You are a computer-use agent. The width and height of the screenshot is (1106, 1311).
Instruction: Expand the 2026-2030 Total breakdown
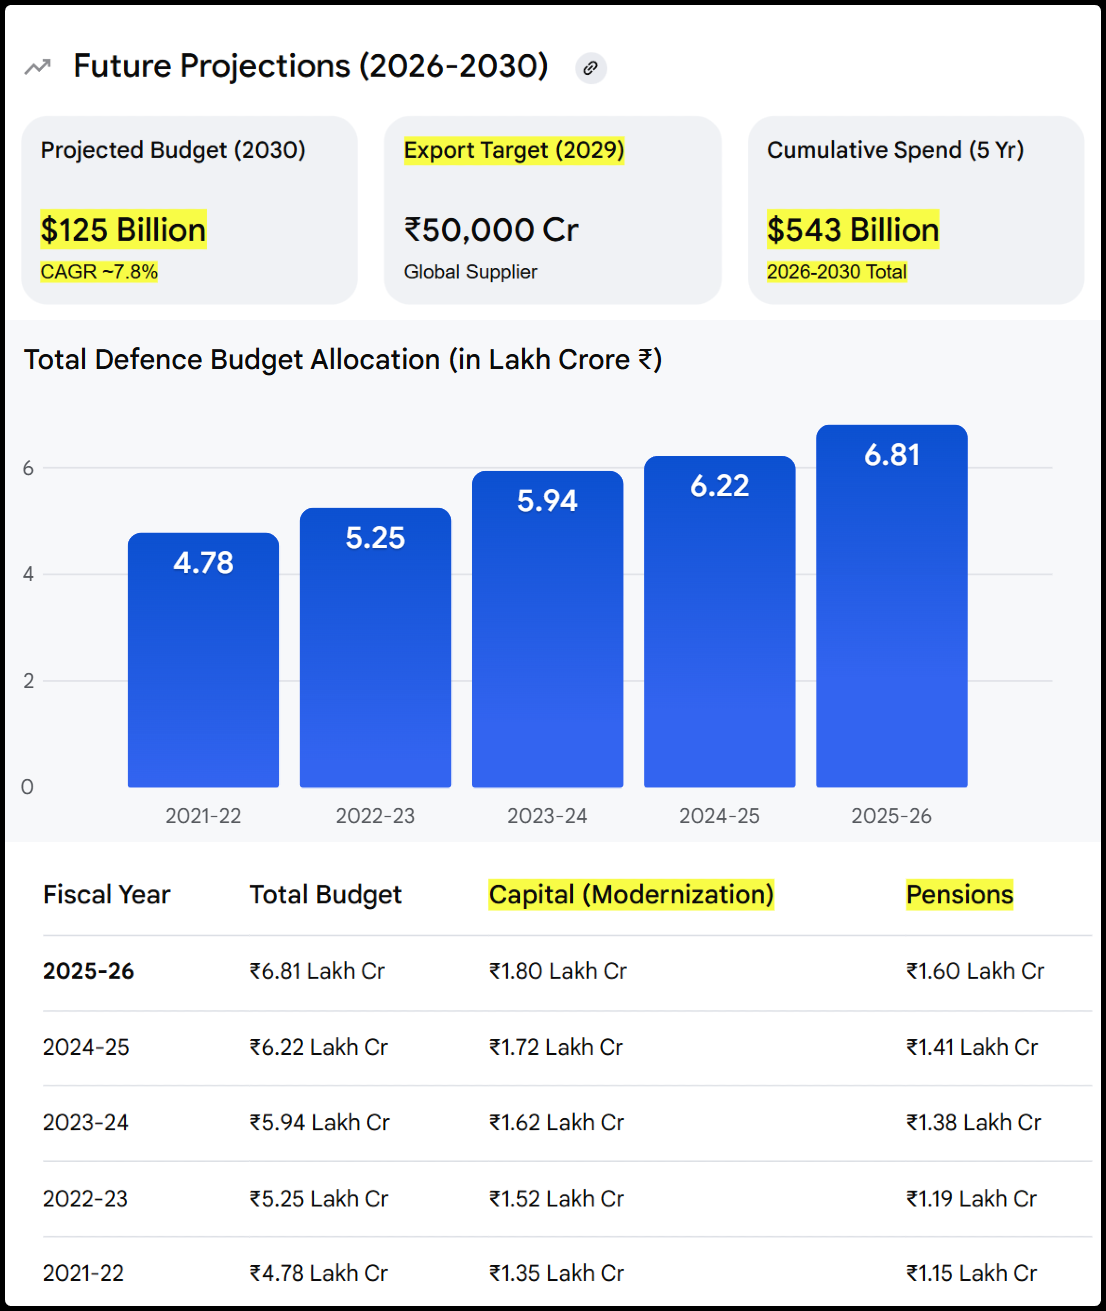click(836, 271)
